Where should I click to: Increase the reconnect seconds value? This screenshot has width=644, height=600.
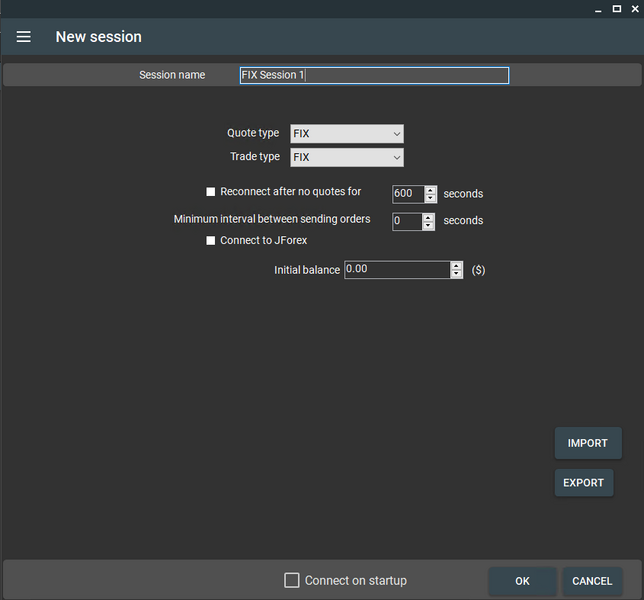point(430,190)
